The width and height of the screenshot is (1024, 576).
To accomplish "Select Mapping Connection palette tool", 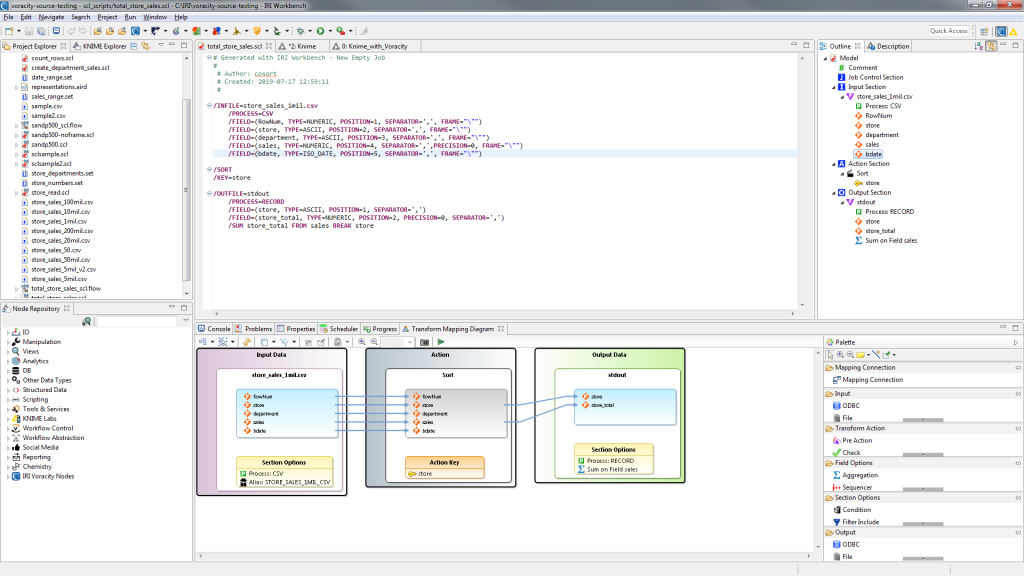I will pyautogui.click(x=867, y=379).
